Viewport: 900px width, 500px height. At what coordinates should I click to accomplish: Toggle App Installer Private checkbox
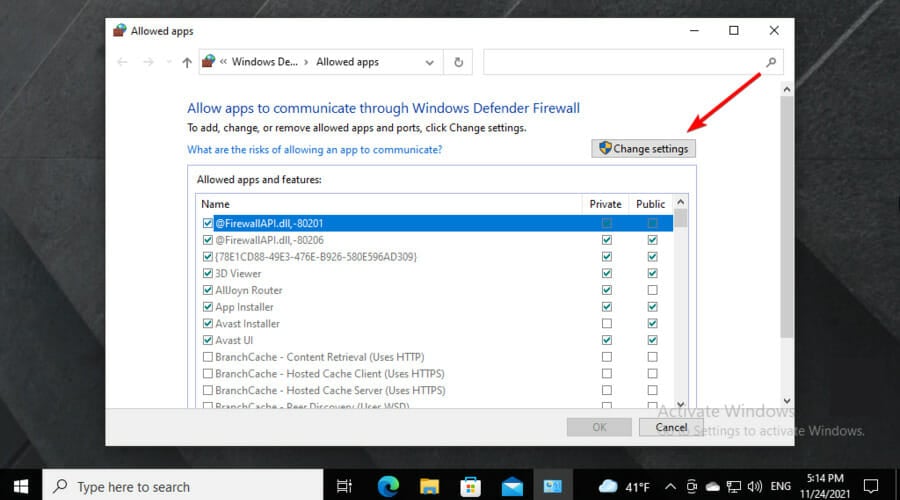pos(607,307)
